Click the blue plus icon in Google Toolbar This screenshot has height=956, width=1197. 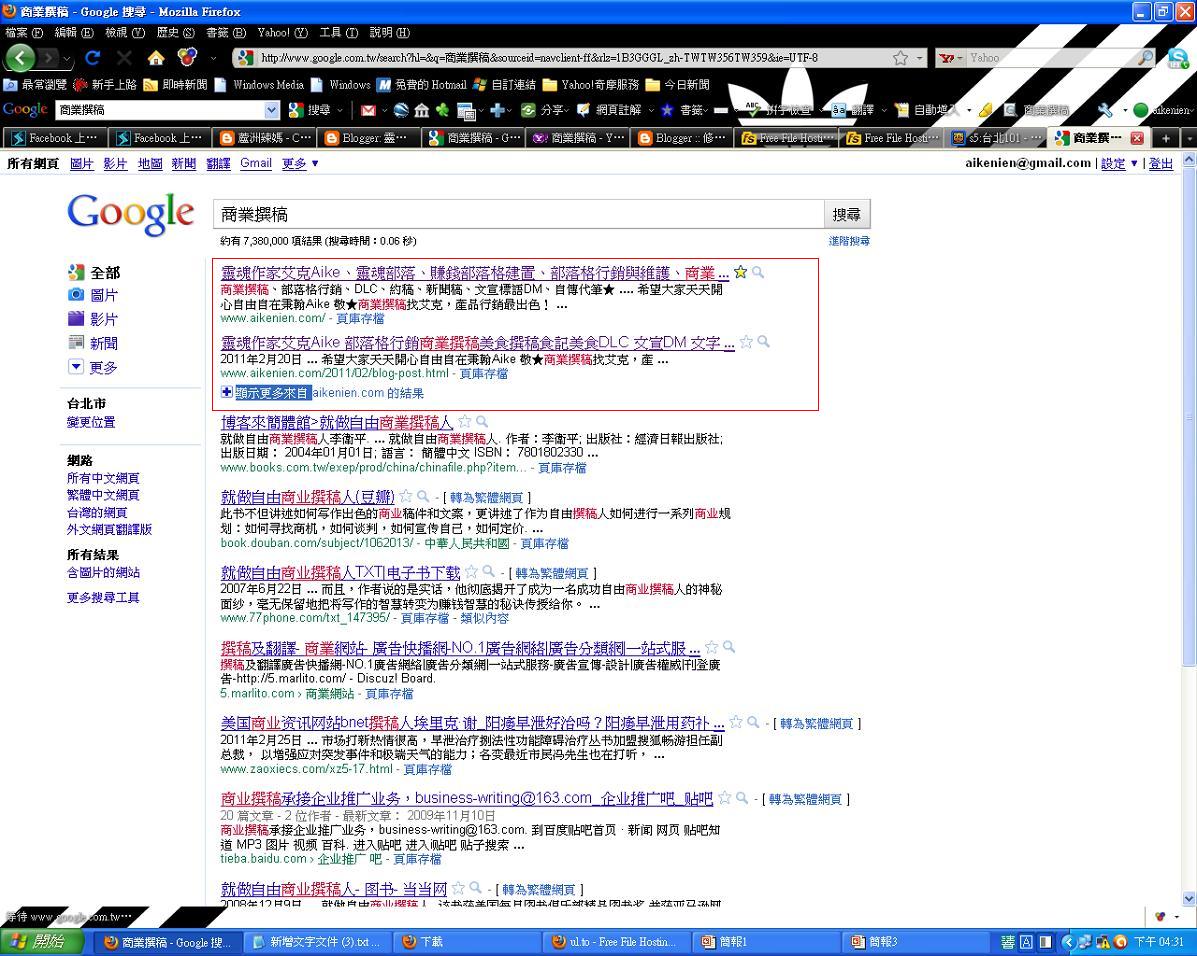tap(497, 111)
